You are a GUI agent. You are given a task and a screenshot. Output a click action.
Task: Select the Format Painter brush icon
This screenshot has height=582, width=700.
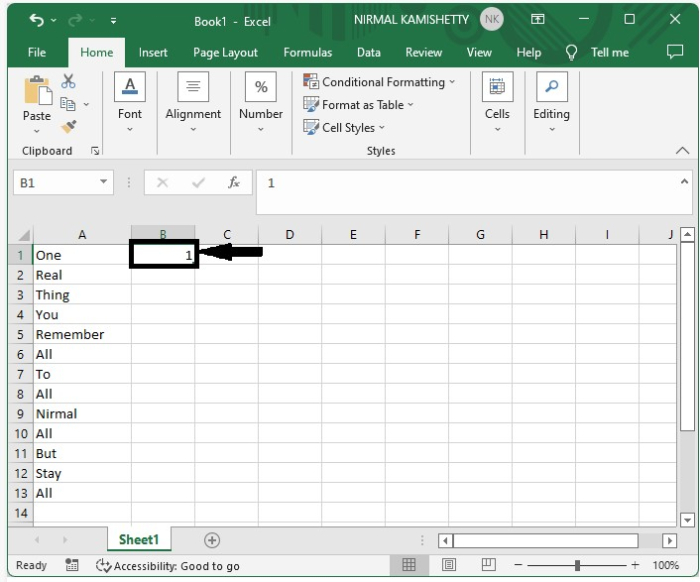[x=68, y=127]
